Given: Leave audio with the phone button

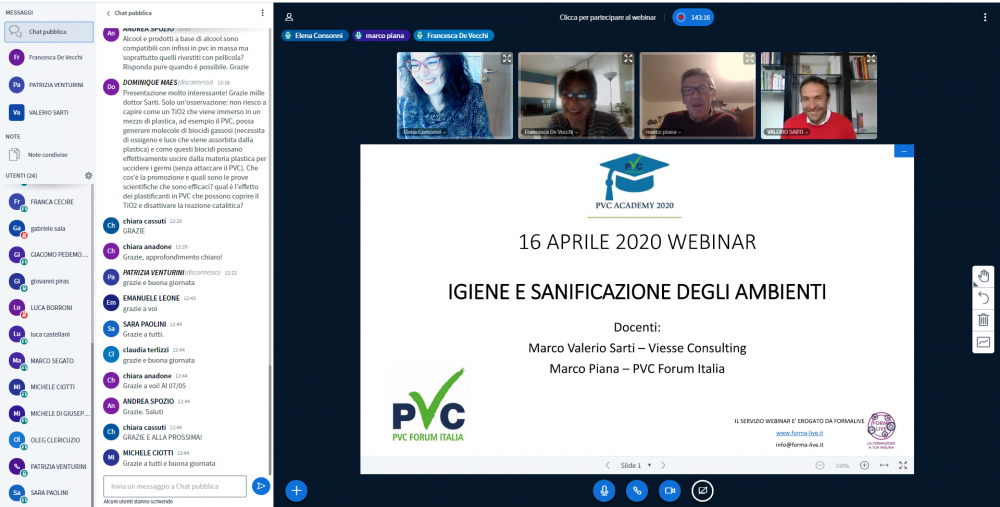Looking at the screenshot, I should click(636, 490).
